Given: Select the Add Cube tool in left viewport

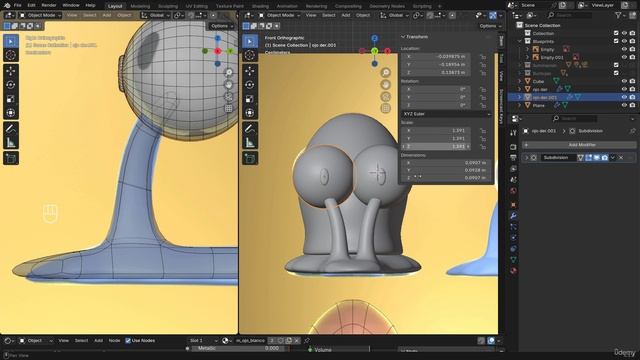Looking at the screenshot, I should pos(11,158).
